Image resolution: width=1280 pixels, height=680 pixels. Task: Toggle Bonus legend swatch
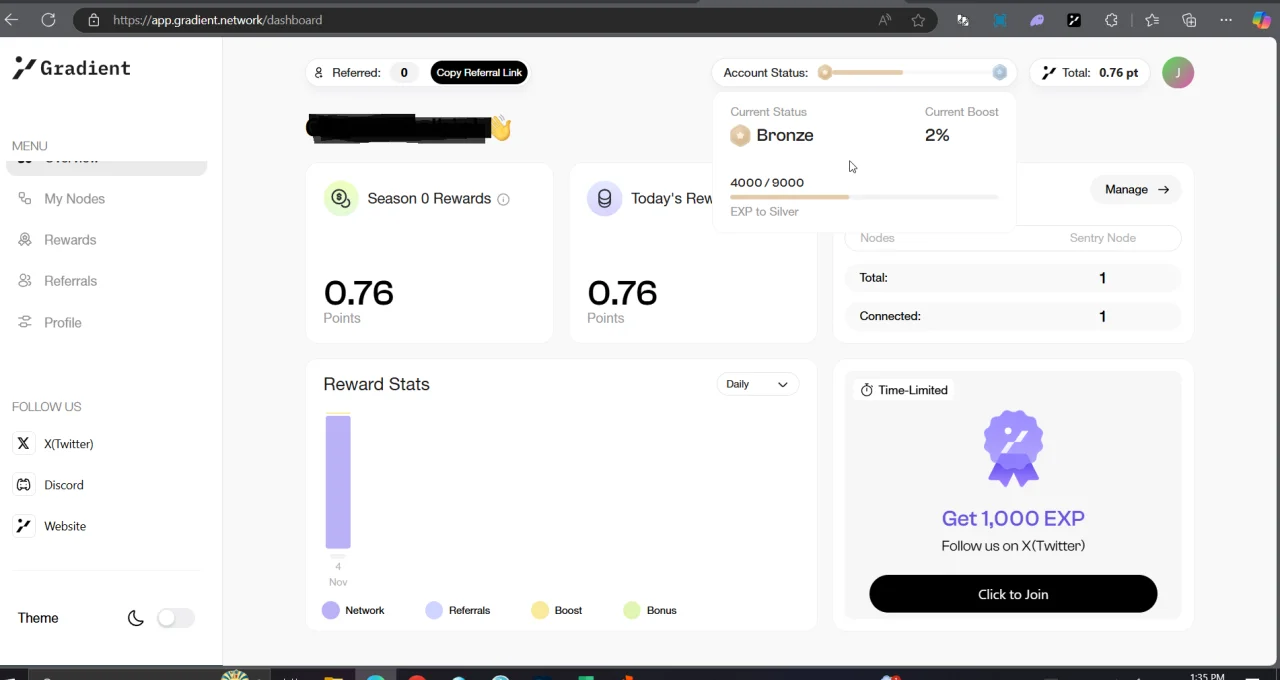(631, 610)
